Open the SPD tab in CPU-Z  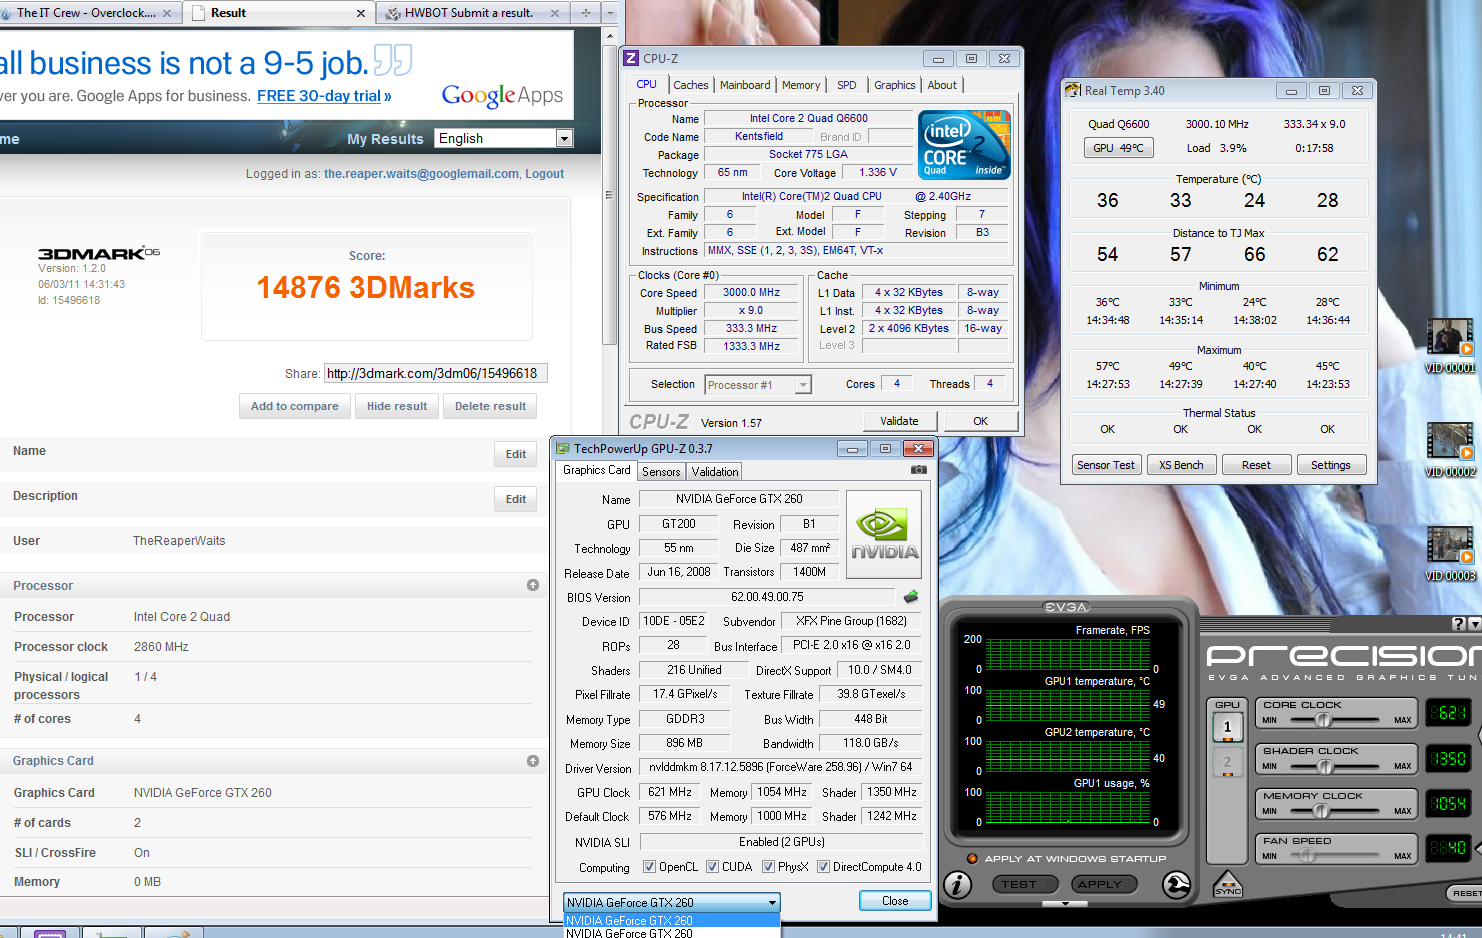click(847, 85)
